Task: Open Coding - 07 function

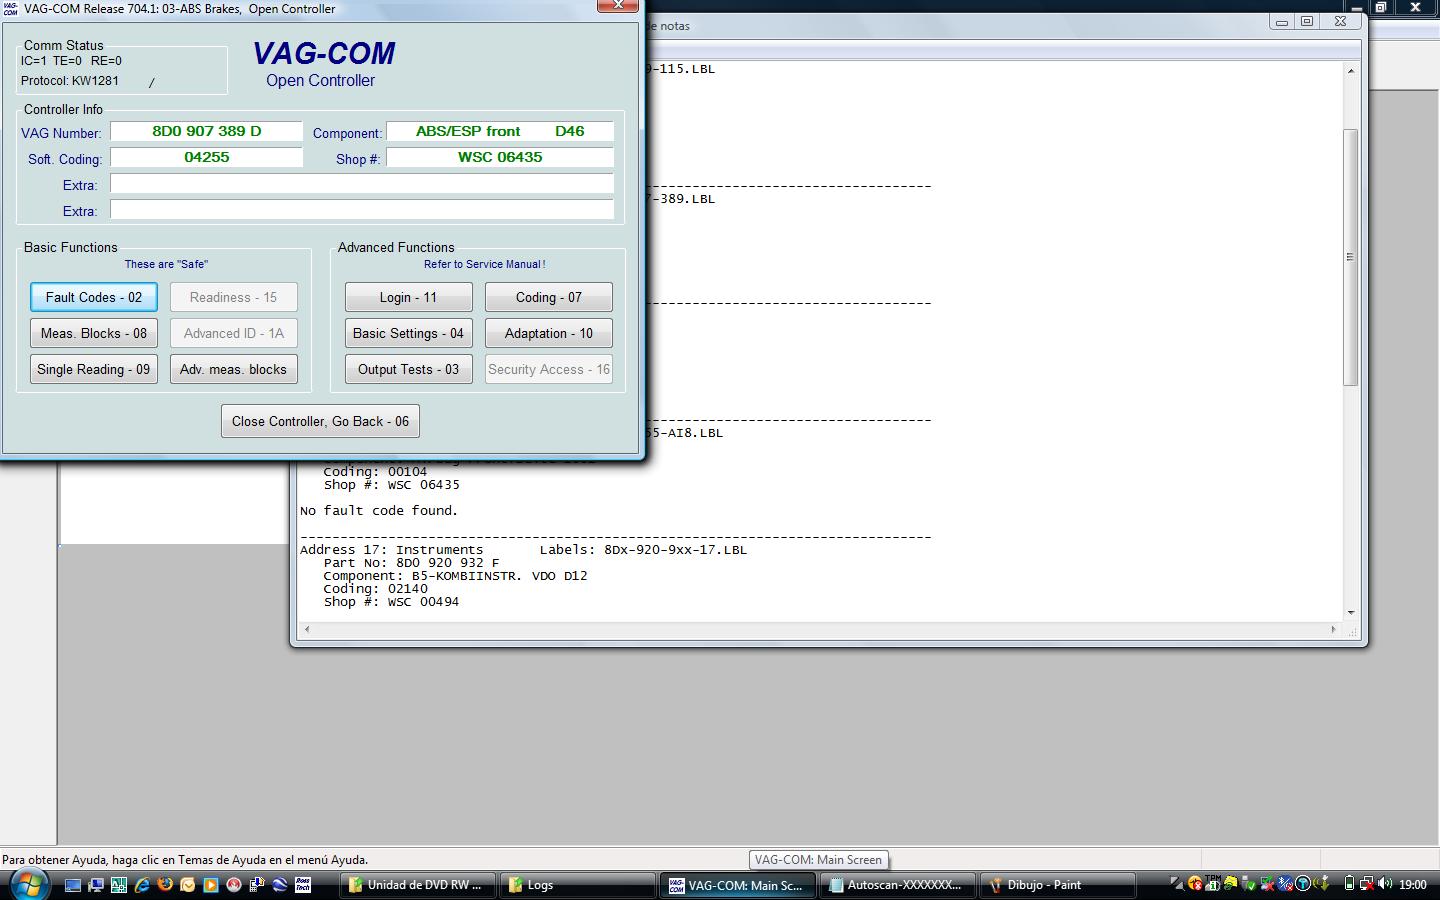Action: [548, 297]
